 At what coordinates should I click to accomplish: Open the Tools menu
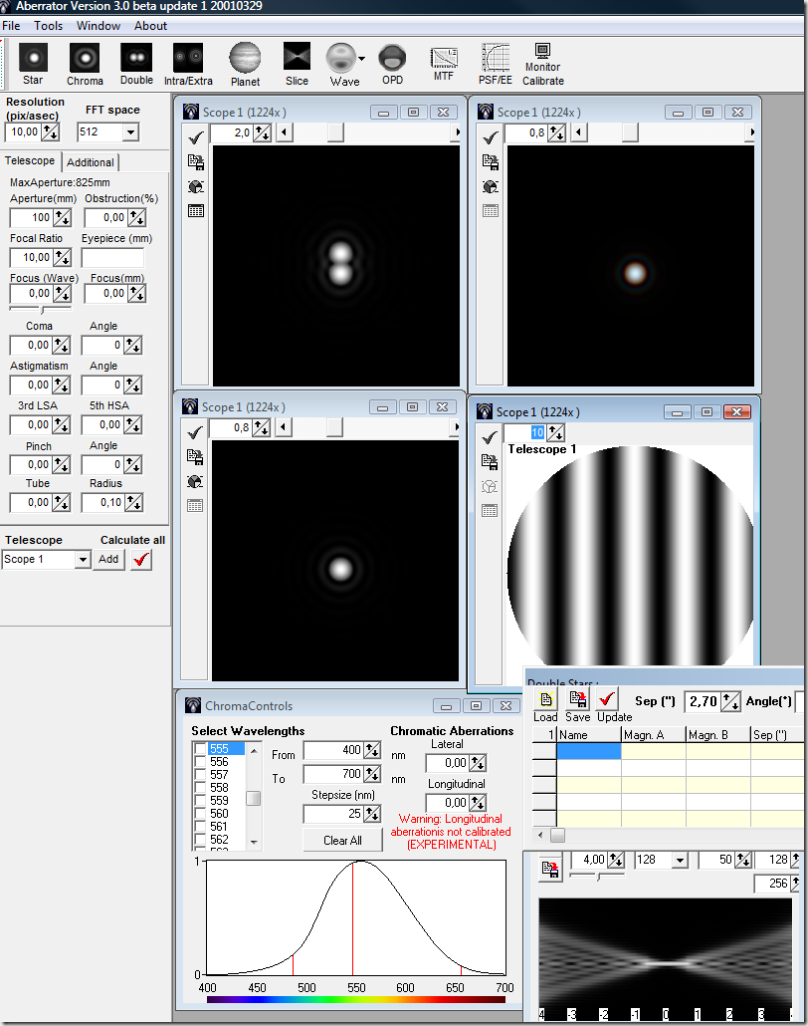[x=48, y=25]
